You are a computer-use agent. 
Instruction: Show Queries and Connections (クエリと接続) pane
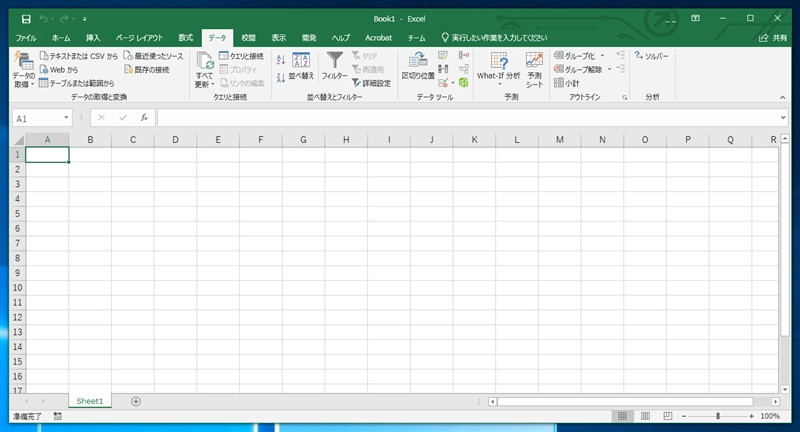click(241, 56)
